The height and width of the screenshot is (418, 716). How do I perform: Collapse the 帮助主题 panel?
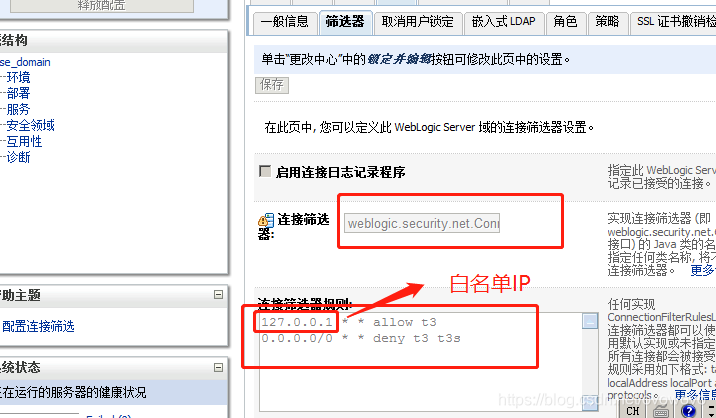tap(218, 295)
